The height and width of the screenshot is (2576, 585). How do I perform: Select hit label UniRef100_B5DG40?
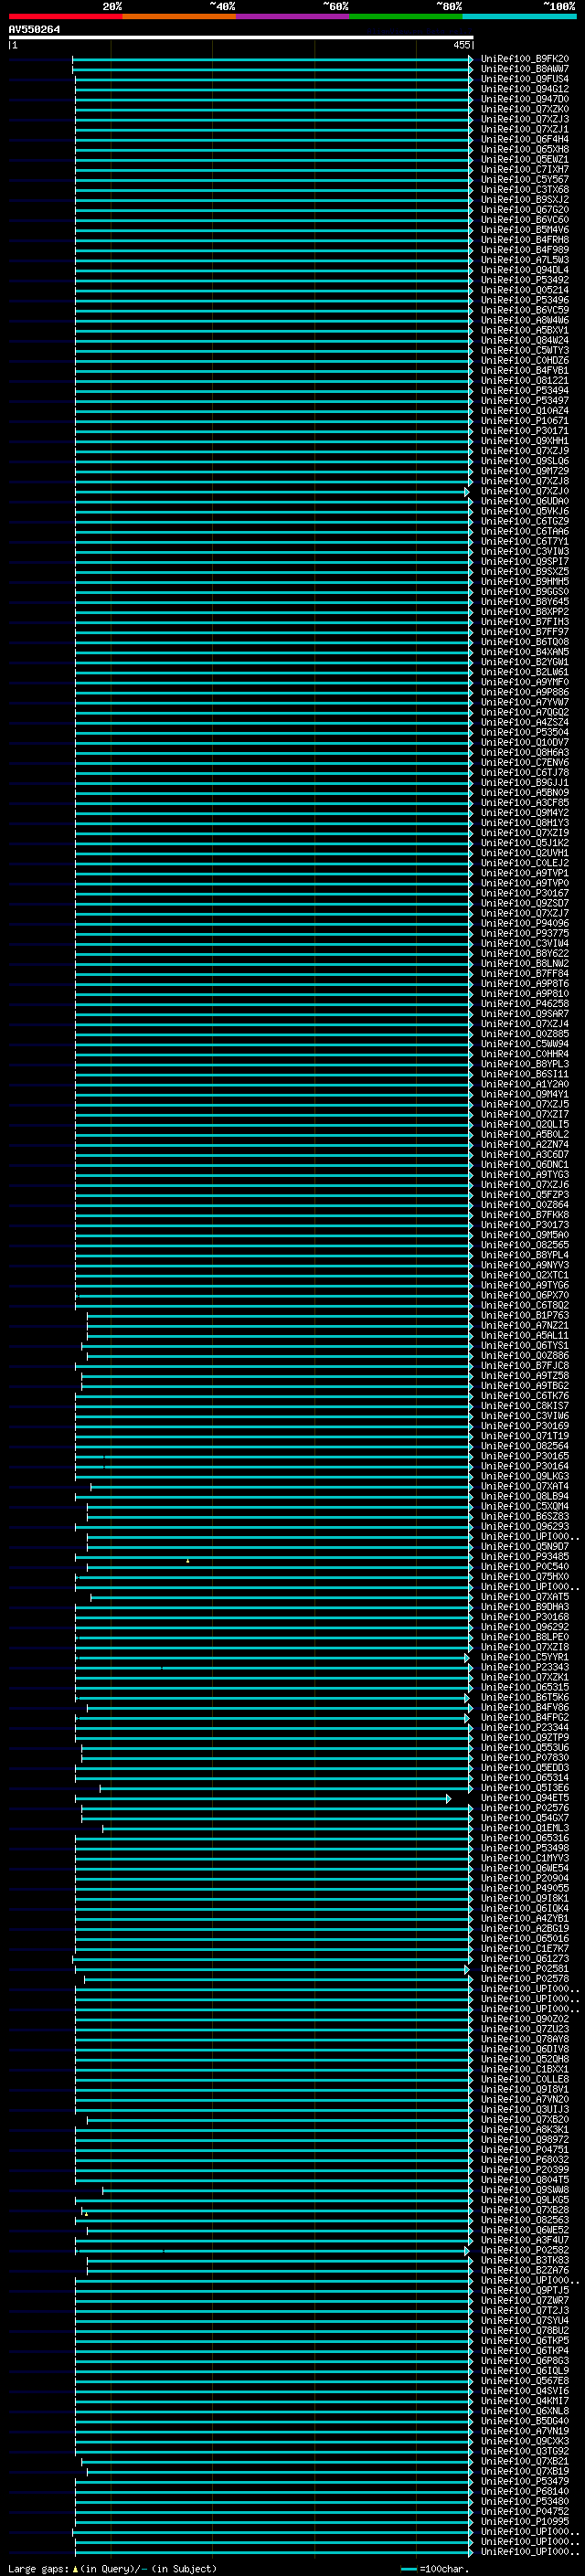pyautogui.click(x=525, y=2421)
